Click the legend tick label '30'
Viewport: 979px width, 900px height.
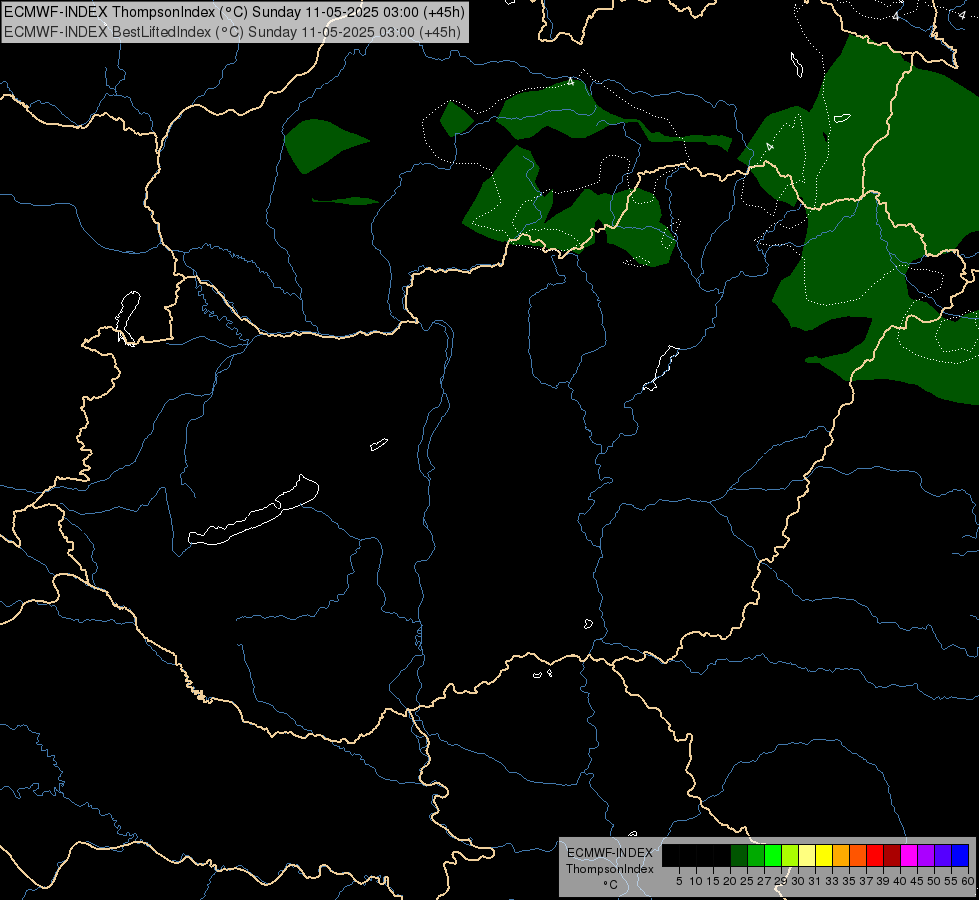click(x=799, y=881)
